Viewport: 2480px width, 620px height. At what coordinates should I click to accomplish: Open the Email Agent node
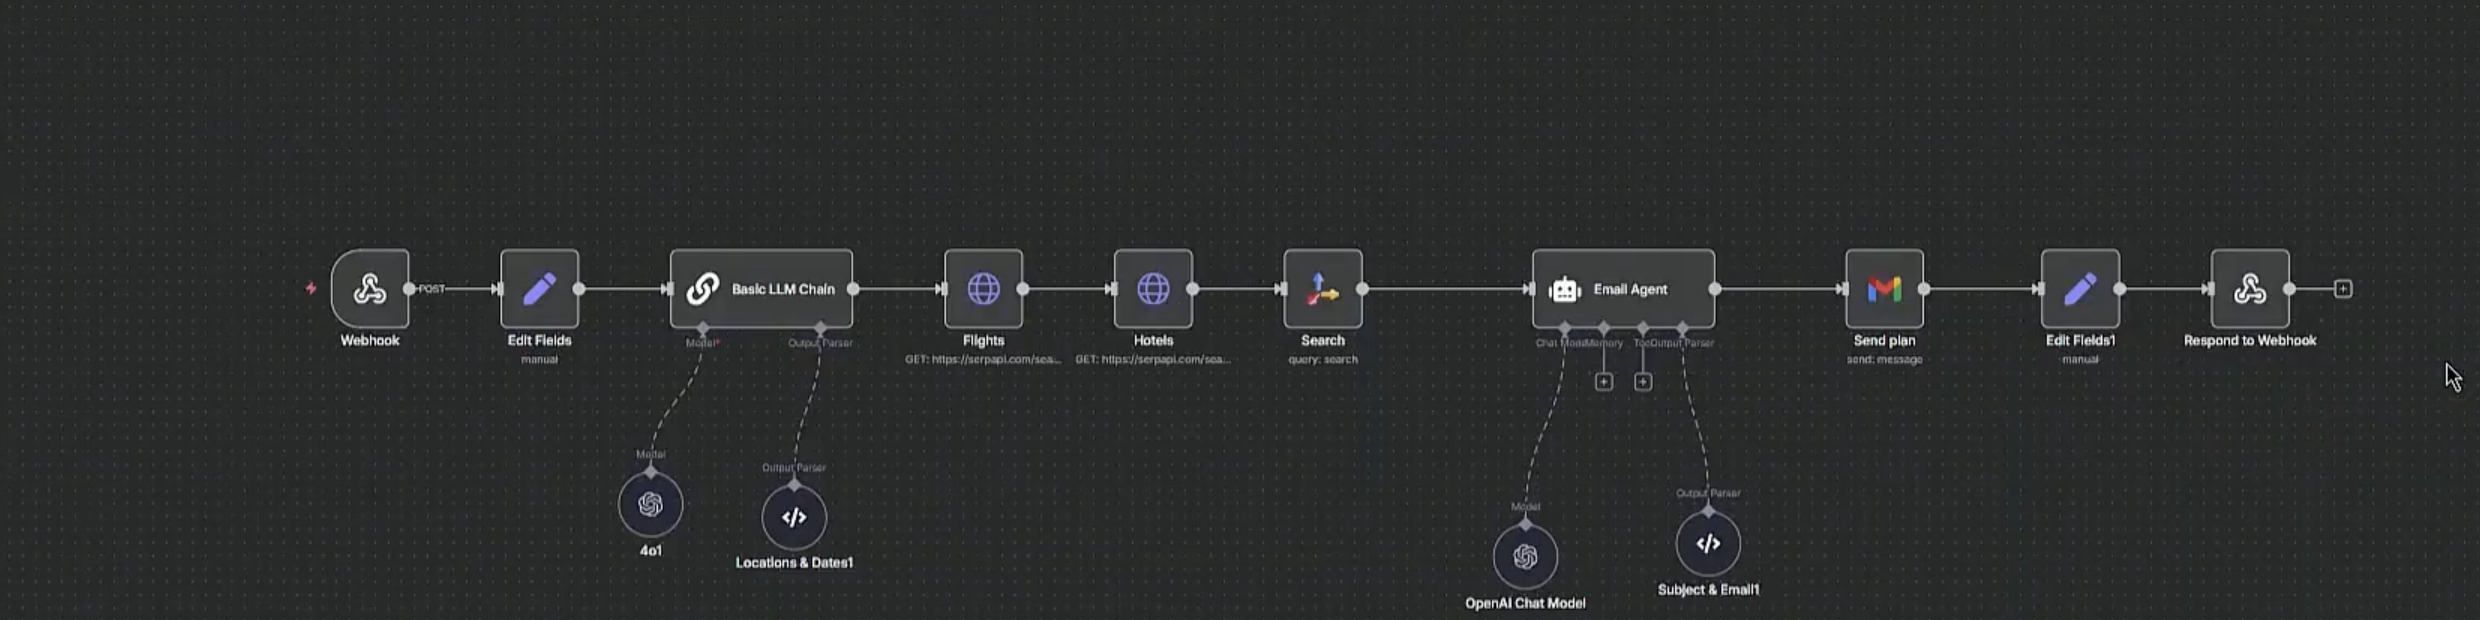tap(1624, 289)
